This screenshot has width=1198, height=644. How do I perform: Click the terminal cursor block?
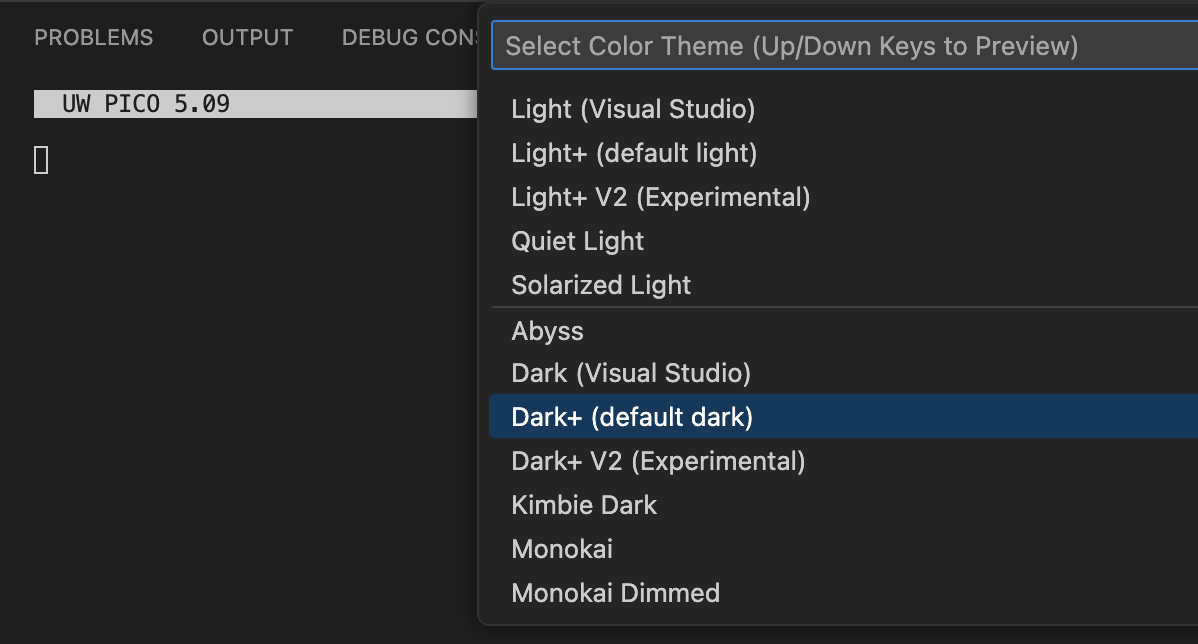pos(41,159)
